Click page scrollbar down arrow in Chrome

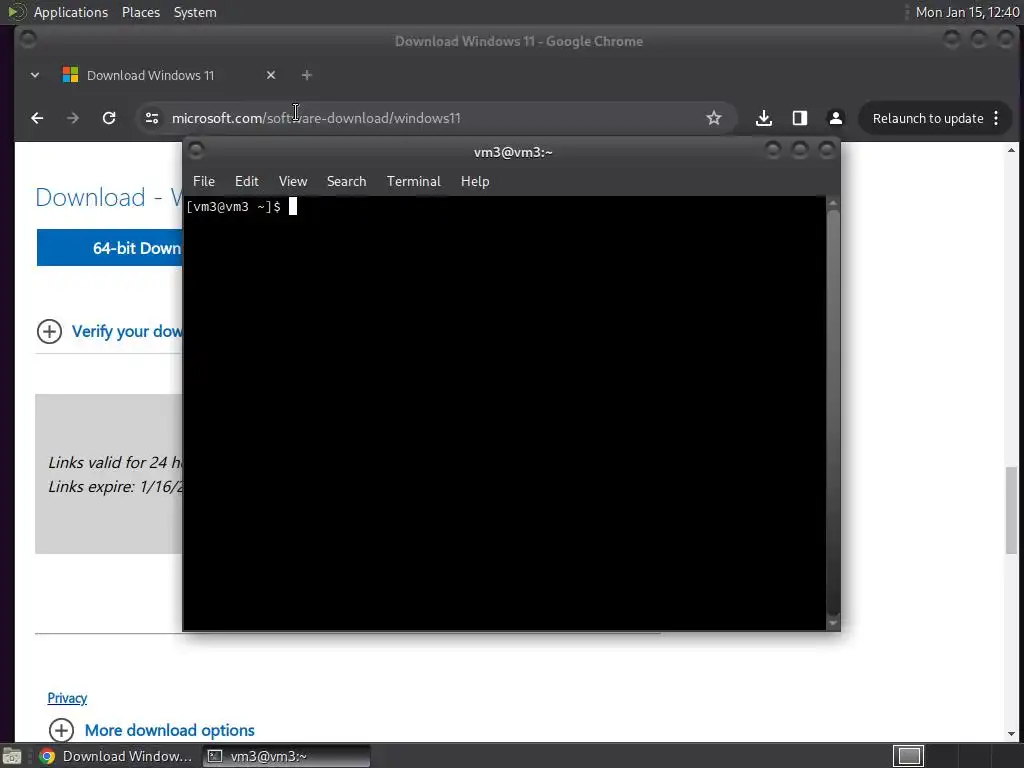[x=1012, y=734]
